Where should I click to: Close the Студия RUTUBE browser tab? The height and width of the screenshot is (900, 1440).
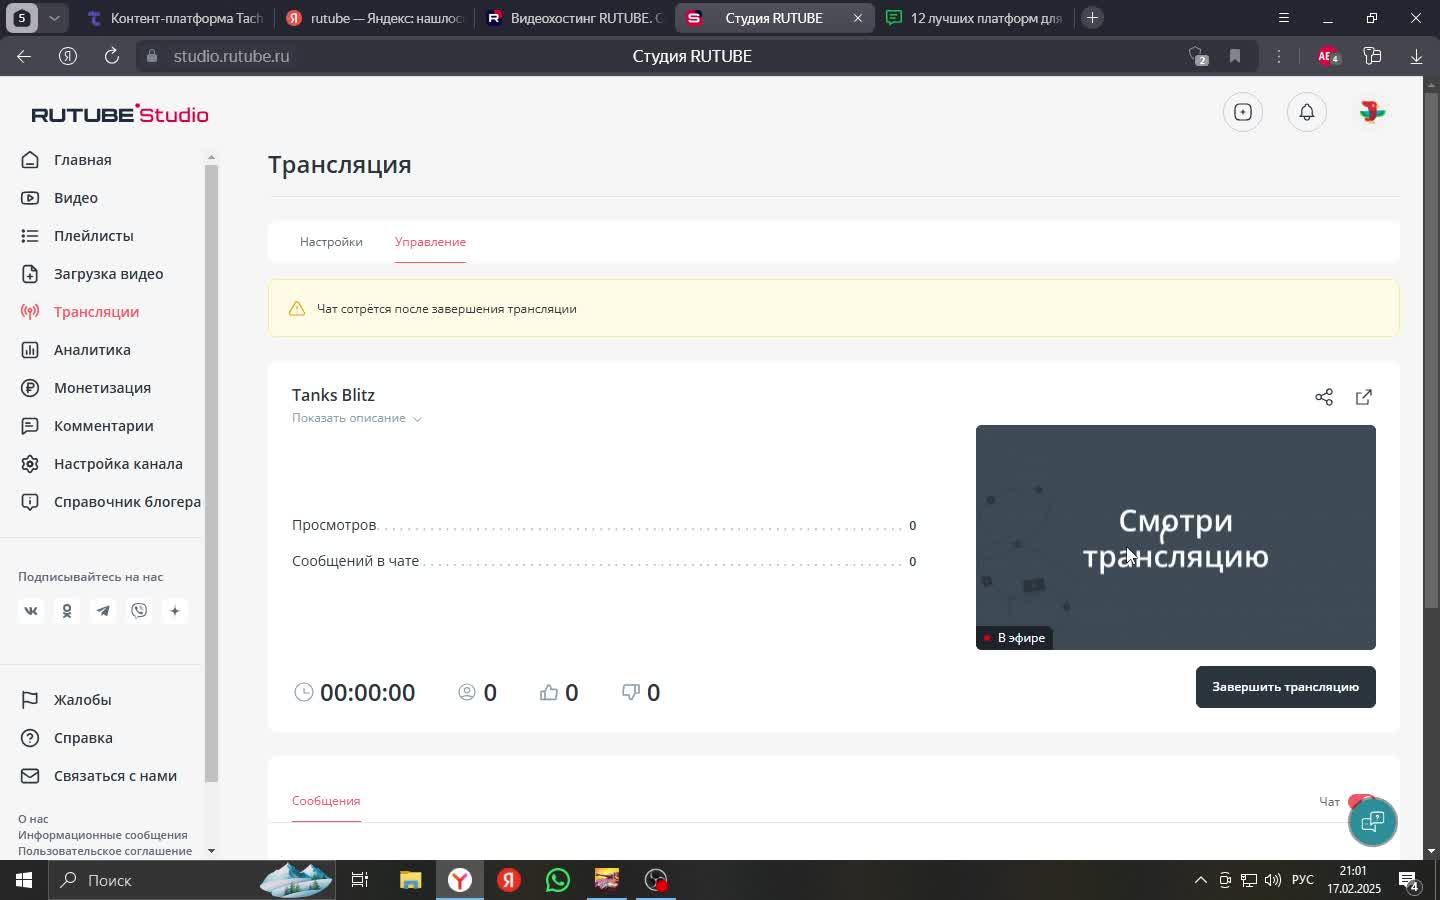(857, 18)
